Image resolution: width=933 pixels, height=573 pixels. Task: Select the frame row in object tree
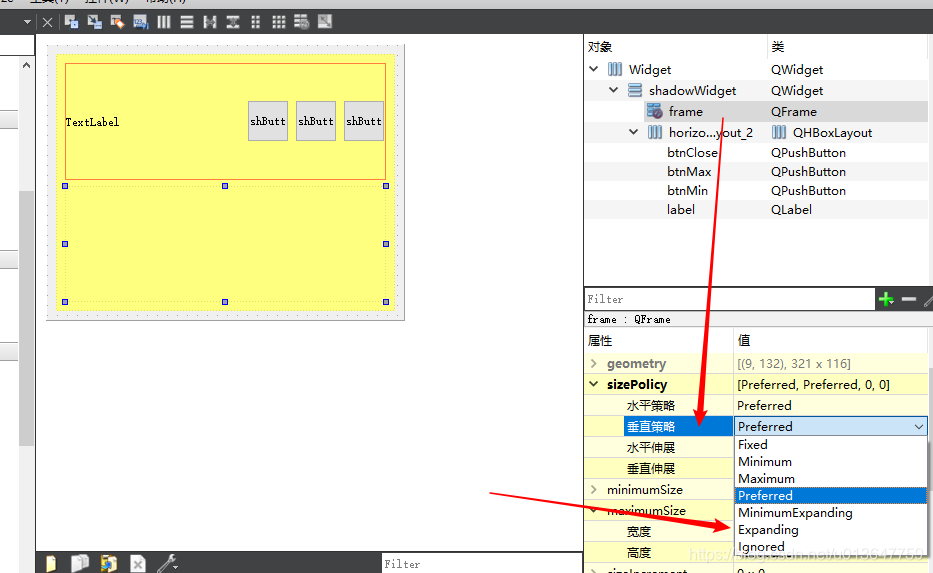(756, 111)
